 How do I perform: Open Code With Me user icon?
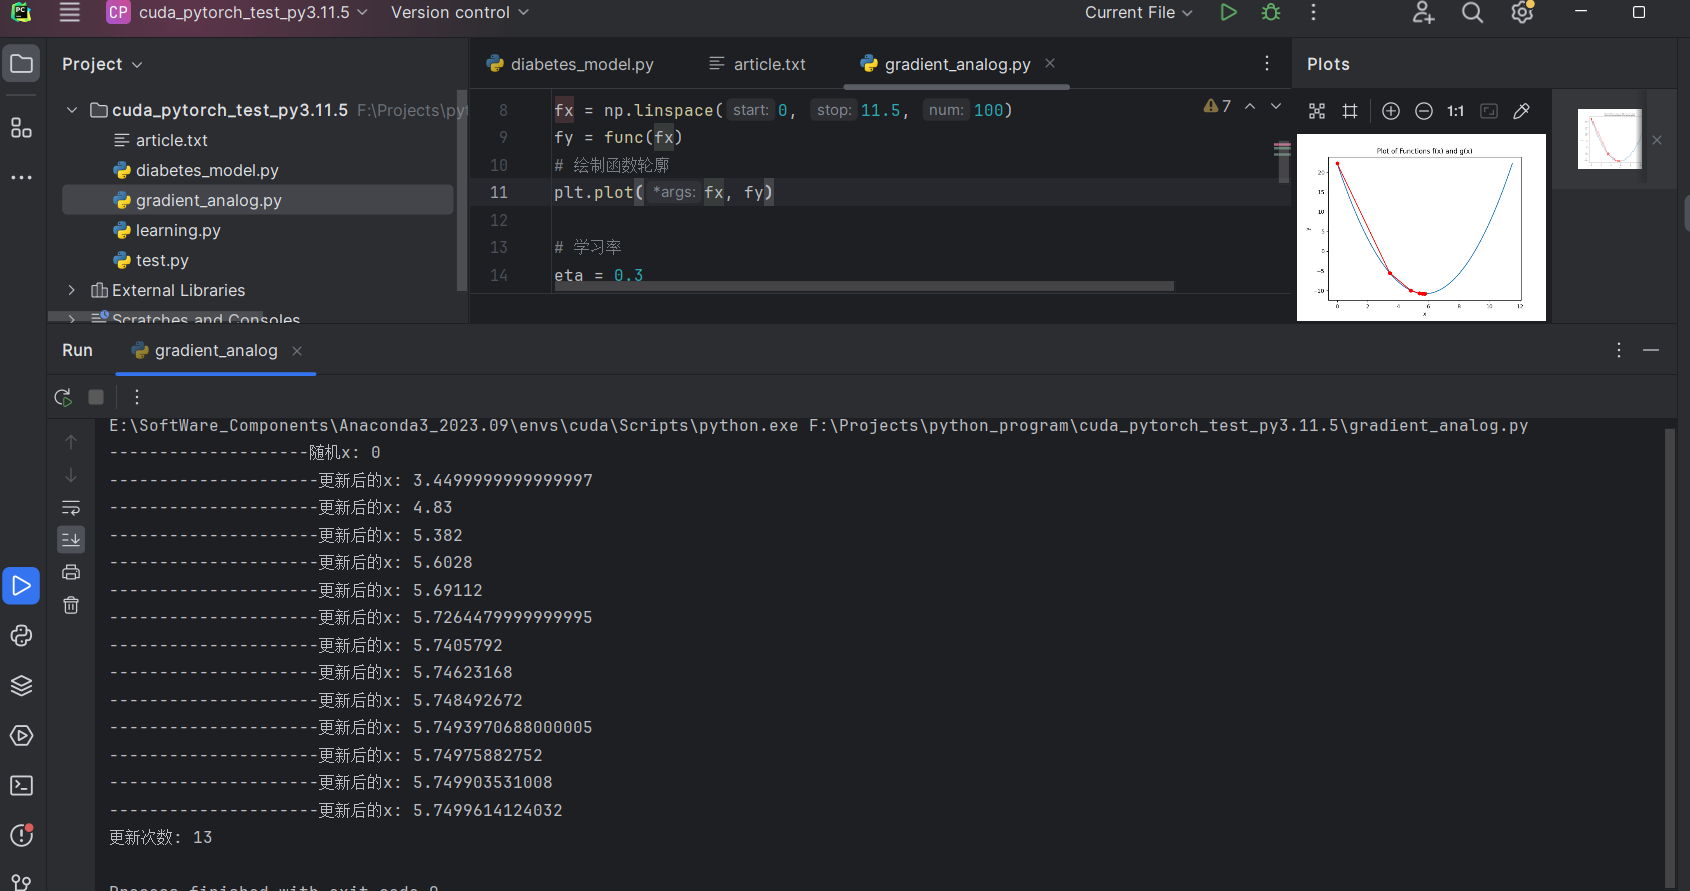coord(1423,12)
